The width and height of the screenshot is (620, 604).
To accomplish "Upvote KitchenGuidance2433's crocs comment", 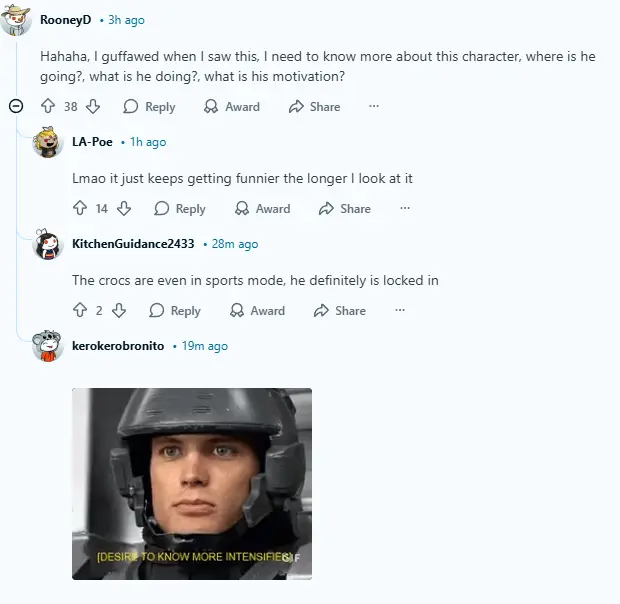I will (80, 310).
